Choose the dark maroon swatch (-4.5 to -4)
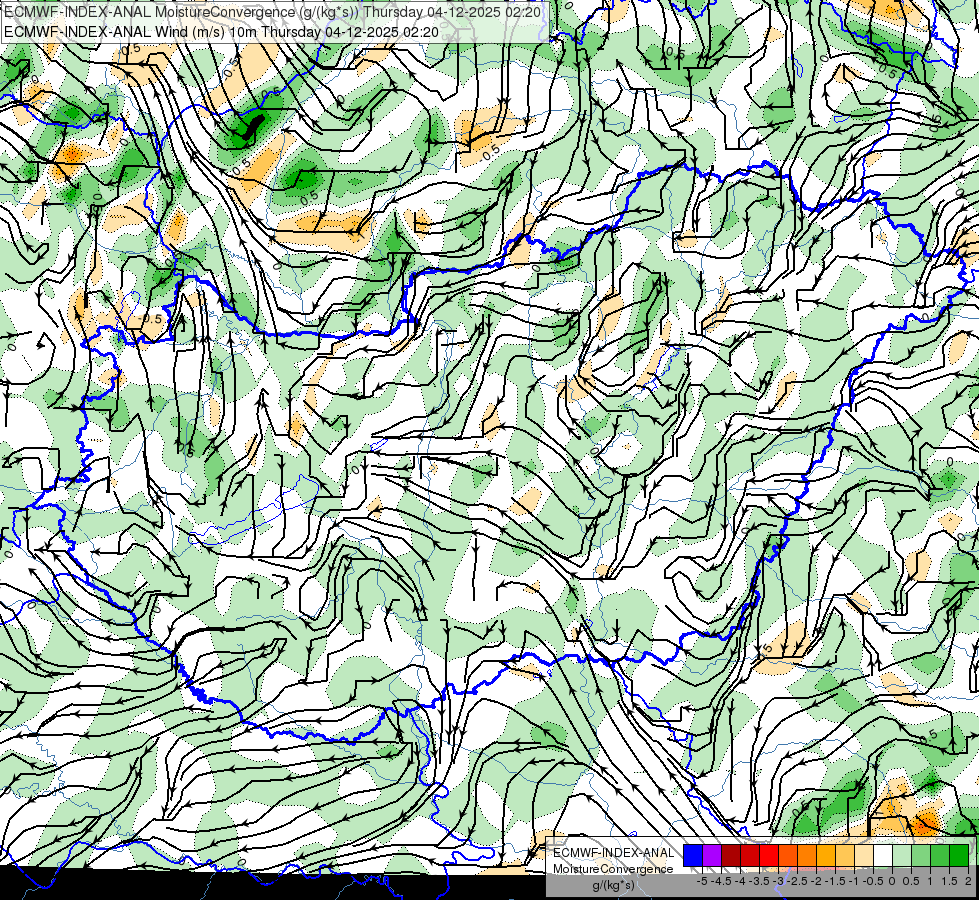This screenshot has height=900, width=979. point(731,856)
